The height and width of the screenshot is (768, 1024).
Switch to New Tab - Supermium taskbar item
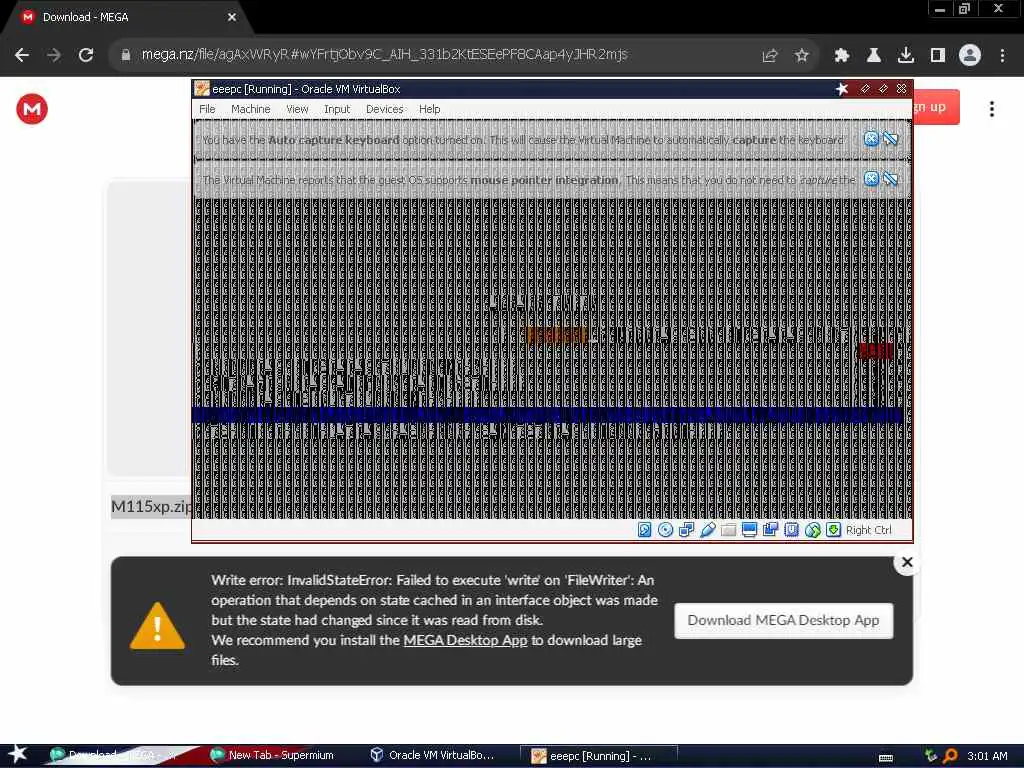(x=273, y=756)
